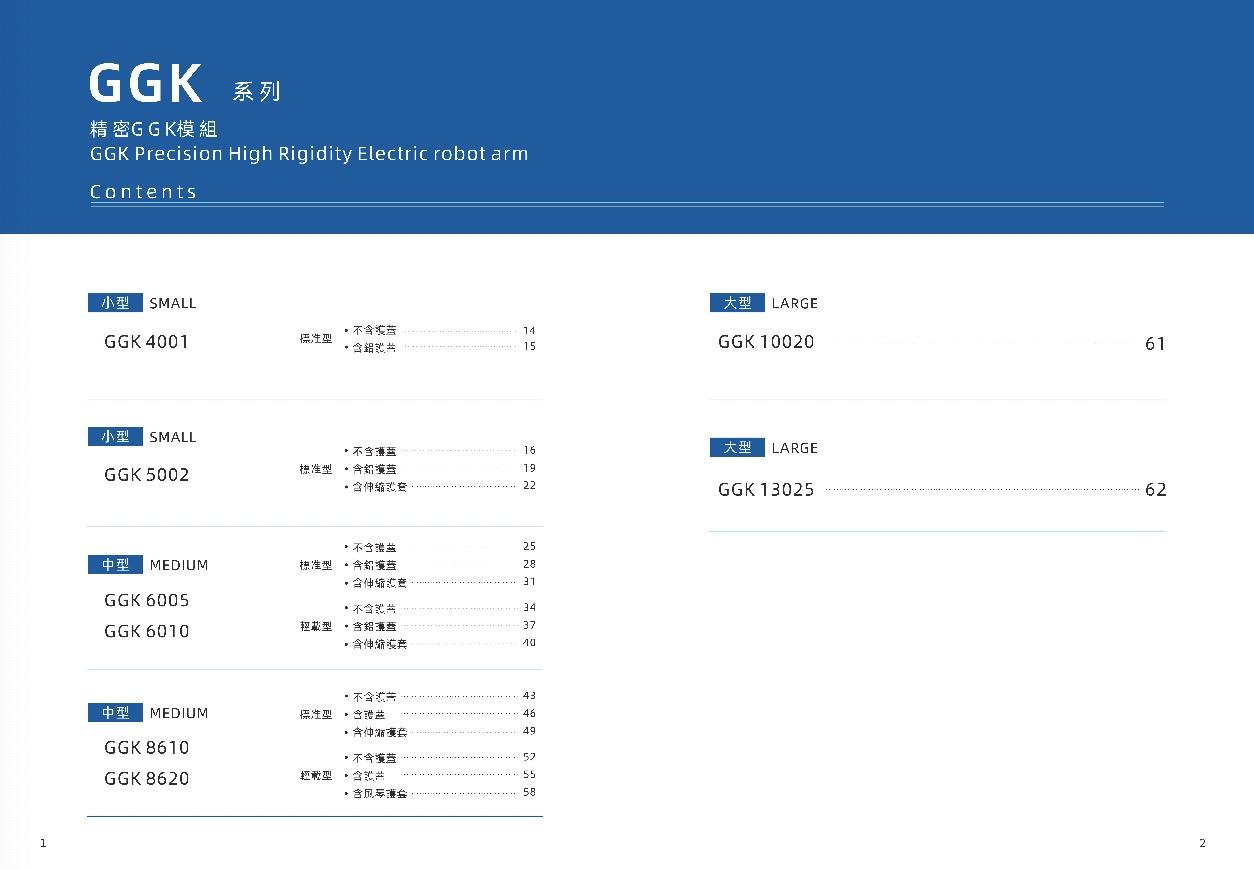
Task: Click the GGK 5002 model entry
Action: coord(146,475)
